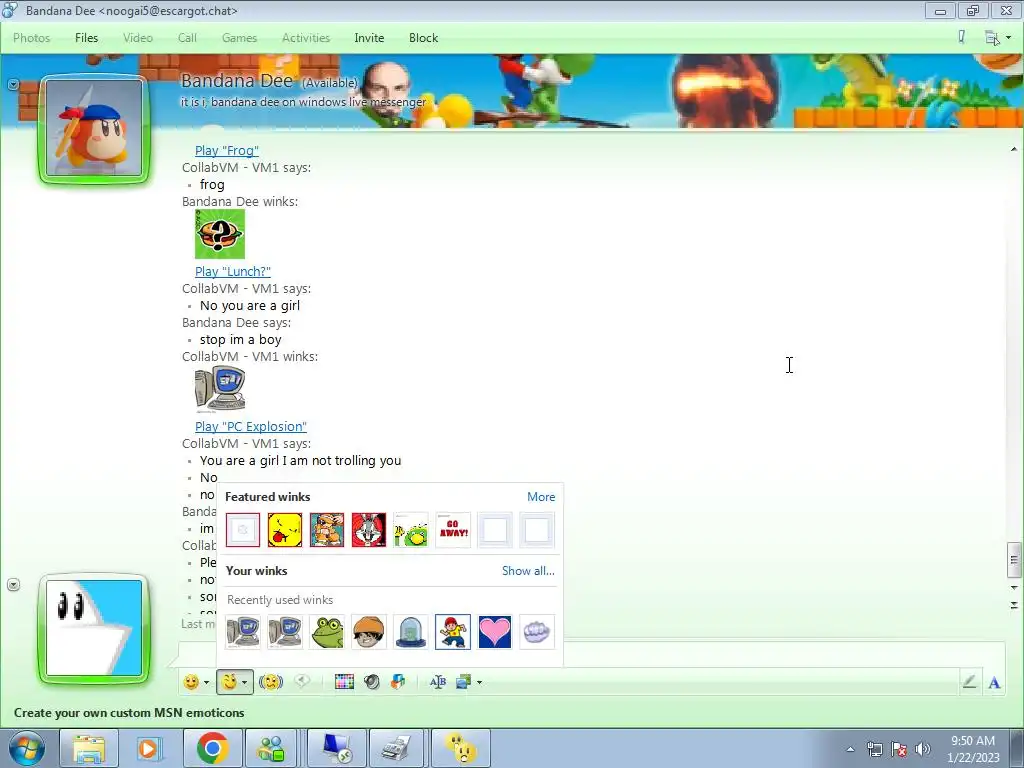The height and width of the screenshot is (768, 1024).
Task: Click Create your own custom MSN emoticons
Action: (x=129, y=712)
